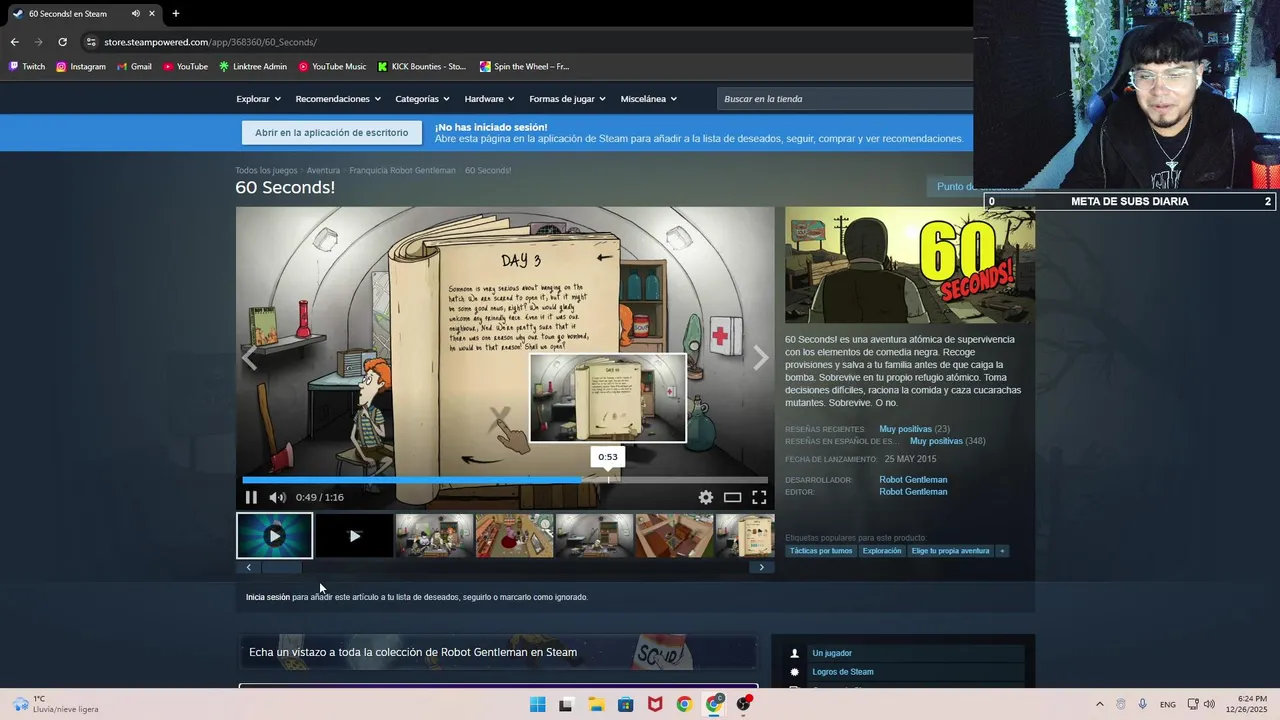Show next media with right arrow on video
This screenshot has height=720, width=1280.
point(760,357)
